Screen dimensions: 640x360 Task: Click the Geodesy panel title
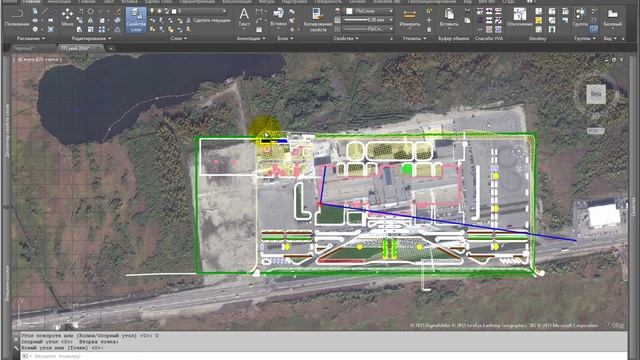(x=537, y=38)
